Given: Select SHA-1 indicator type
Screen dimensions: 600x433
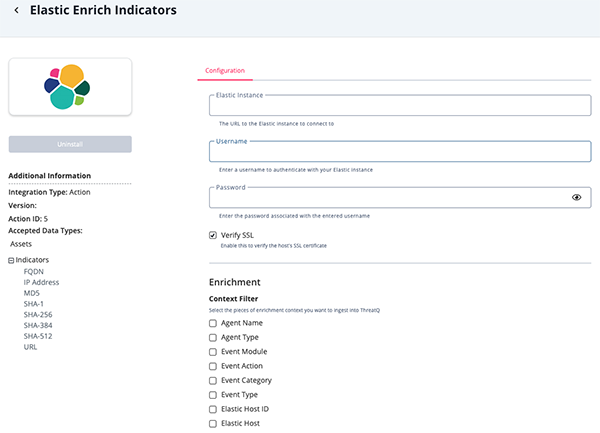Looking at the screenshot, I should (x=34, y=304).
